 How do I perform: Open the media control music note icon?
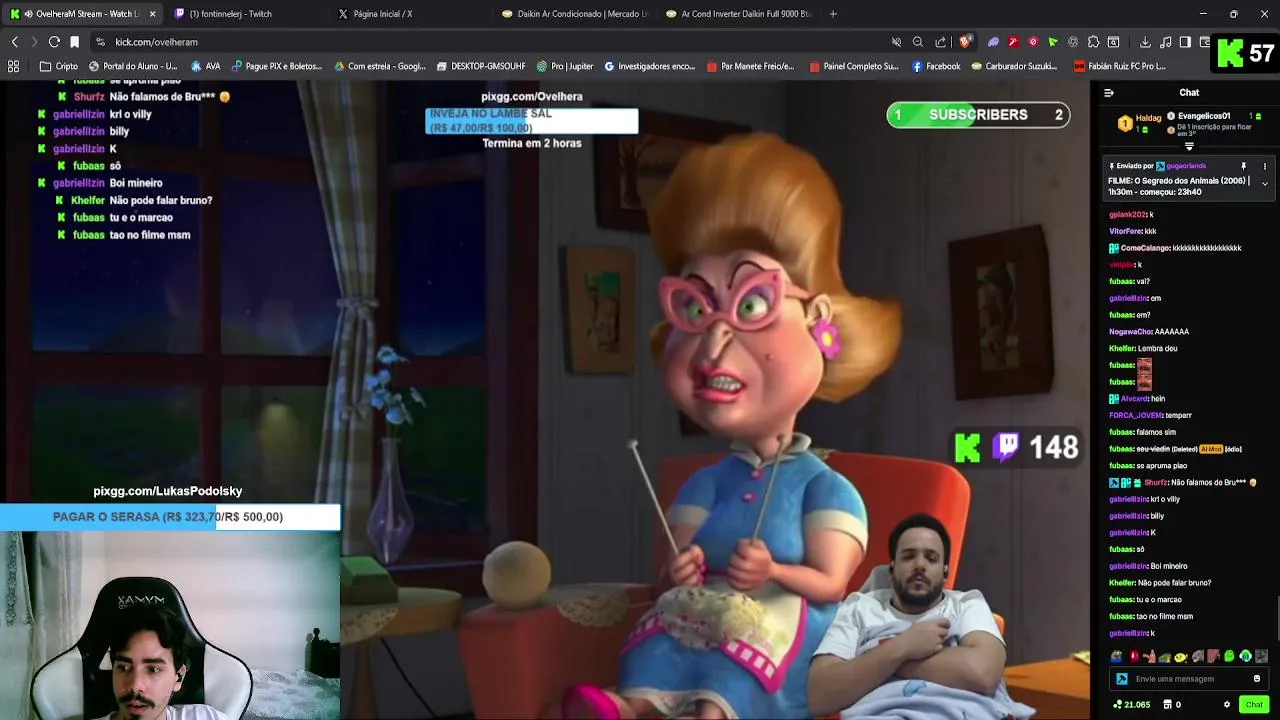coord(1165,42)
